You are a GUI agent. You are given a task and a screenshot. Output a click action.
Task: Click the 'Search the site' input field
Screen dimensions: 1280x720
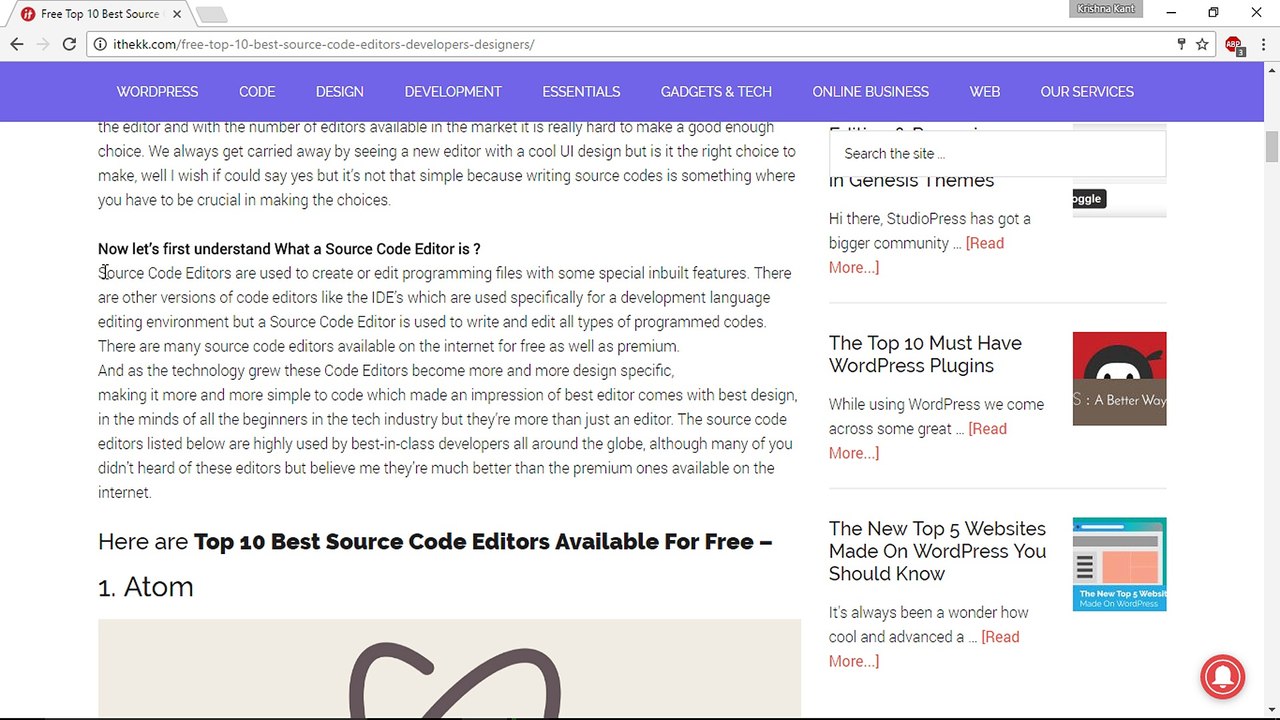tap(997, 154)
